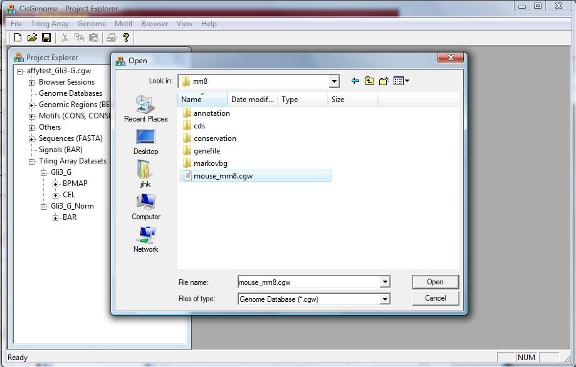
Task: Click the Copy toolbar icon
Action: tap(79, 37)
